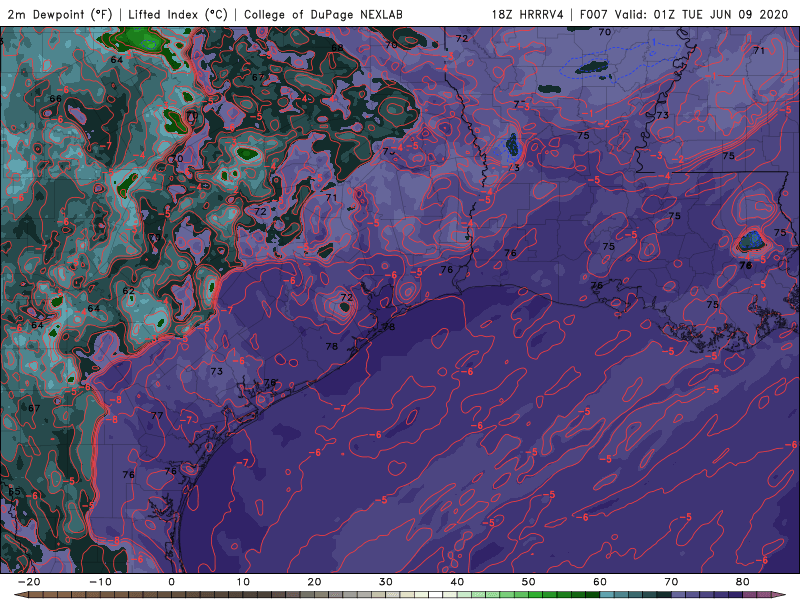Click the 40 label on the color scale

[x=457, y=582]
